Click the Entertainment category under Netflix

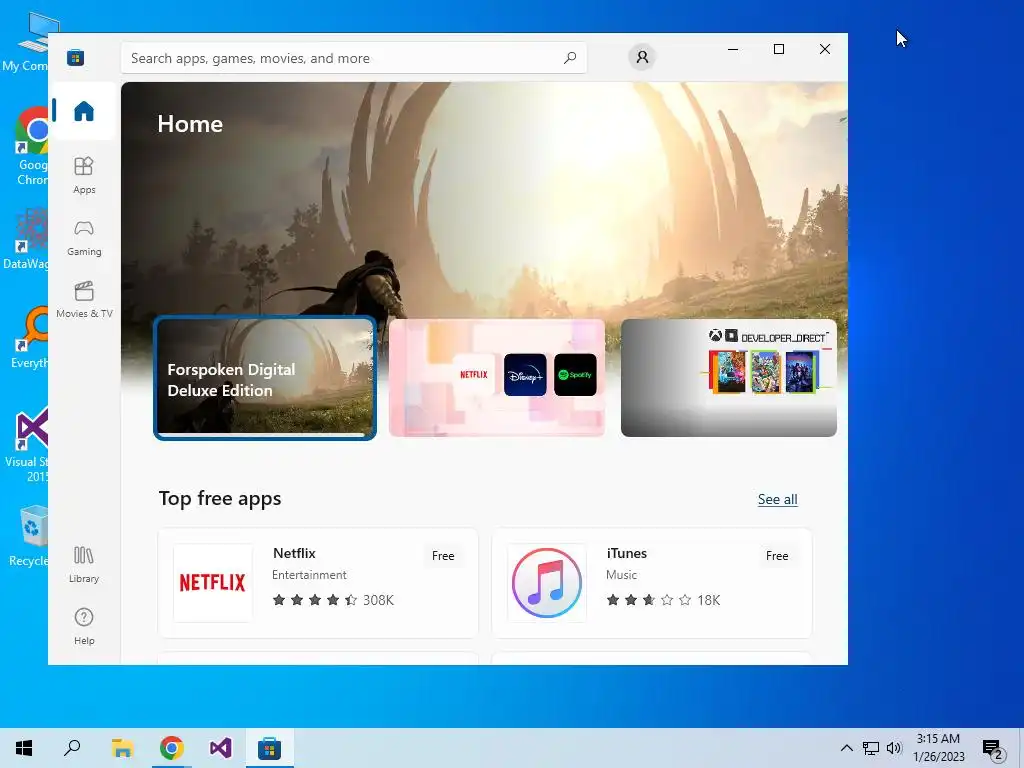[309, 575]
